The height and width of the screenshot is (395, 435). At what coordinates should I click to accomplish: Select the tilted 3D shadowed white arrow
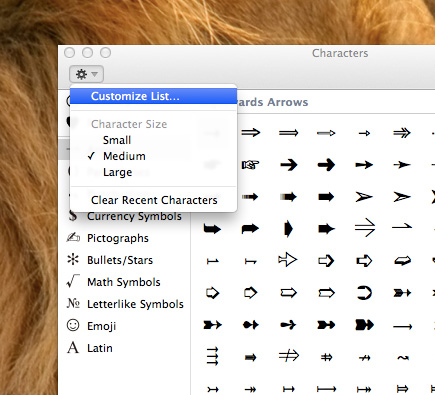402,261
